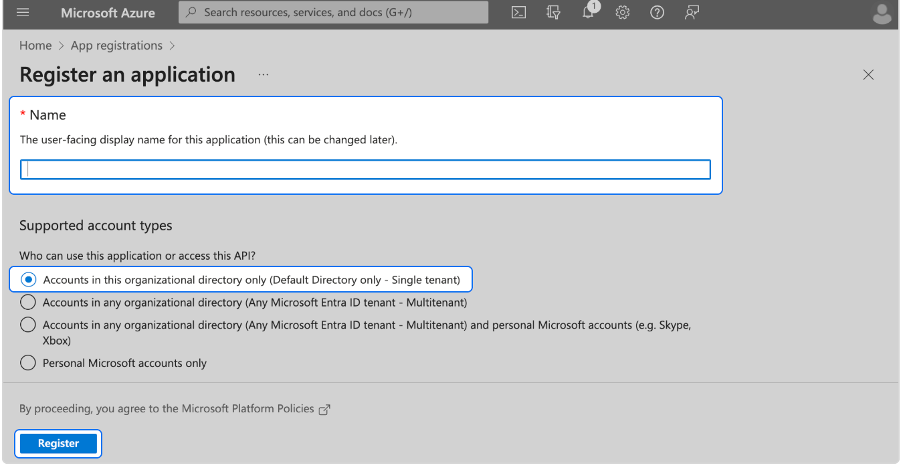This screenshot has height=468, width=904.
Task: Open the help question mark icon
Action: tap(657, 13)
